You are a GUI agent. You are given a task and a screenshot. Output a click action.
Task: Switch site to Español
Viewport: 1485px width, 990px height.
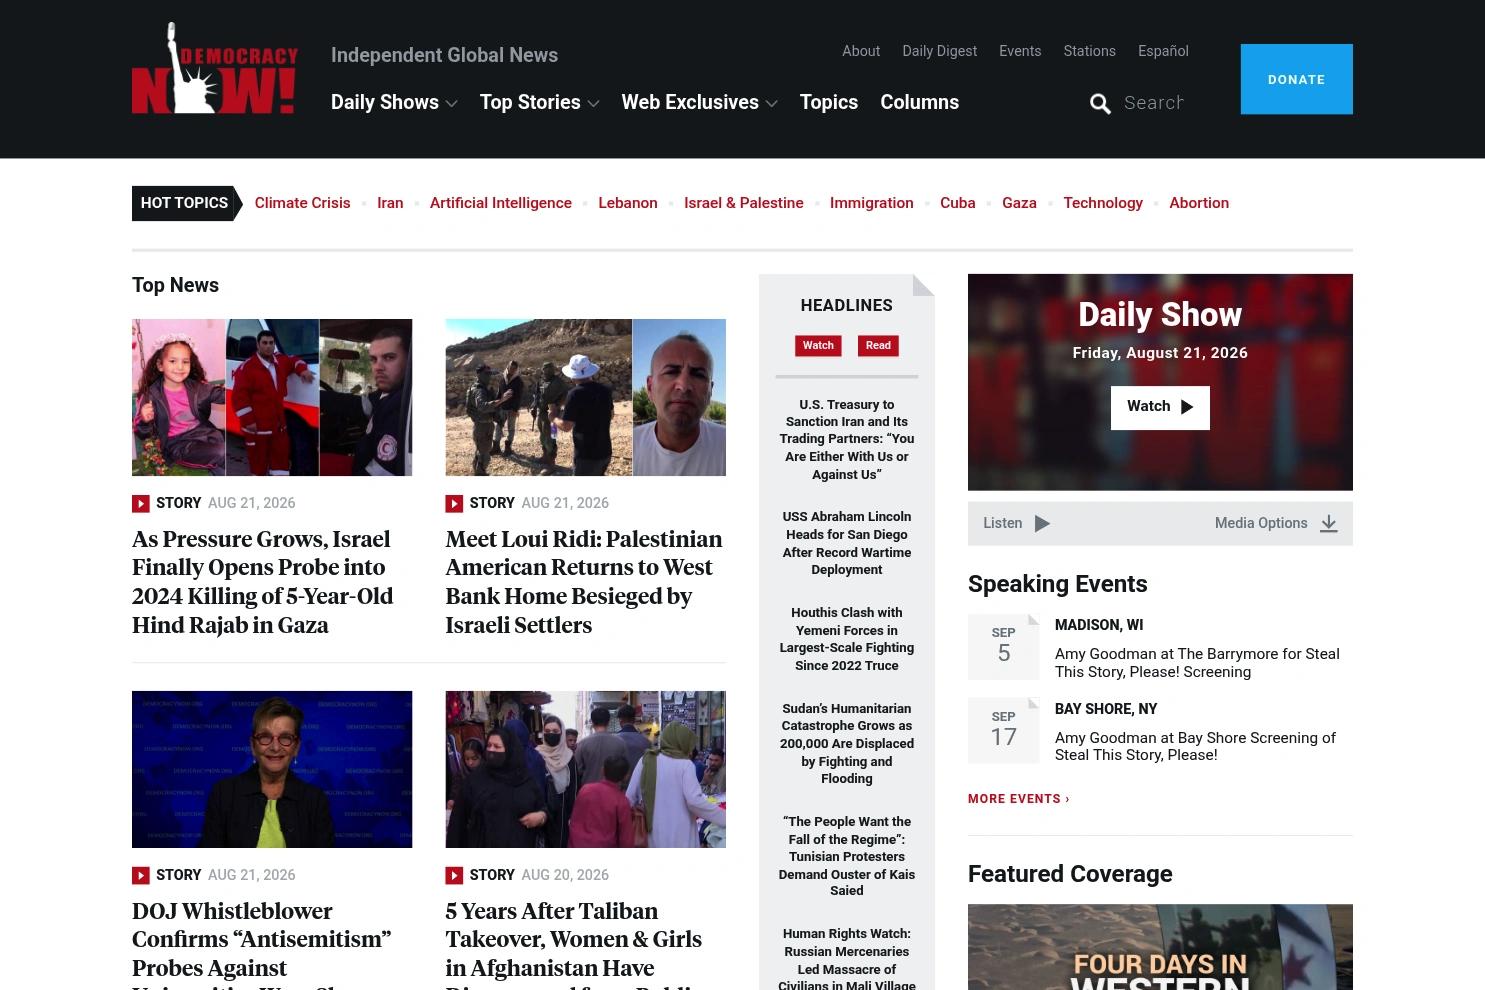point(1163,51)
